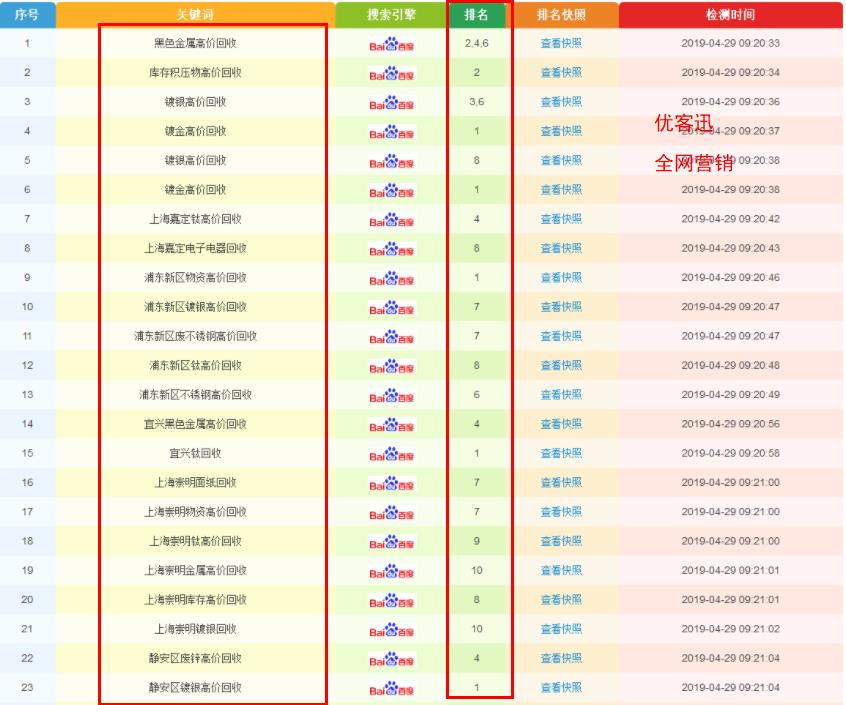View snapshot link for 浦东新区物资高价回收
This screenshot has width=846, height=705.
[x=561, y=277]
